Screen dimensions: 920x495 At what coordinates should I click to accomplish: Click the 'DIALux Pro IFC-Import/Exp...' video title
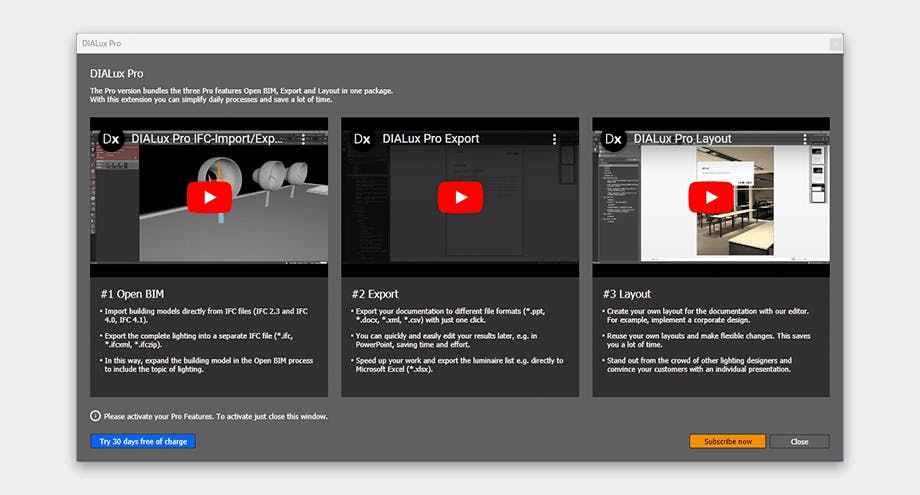click(207, 139)
